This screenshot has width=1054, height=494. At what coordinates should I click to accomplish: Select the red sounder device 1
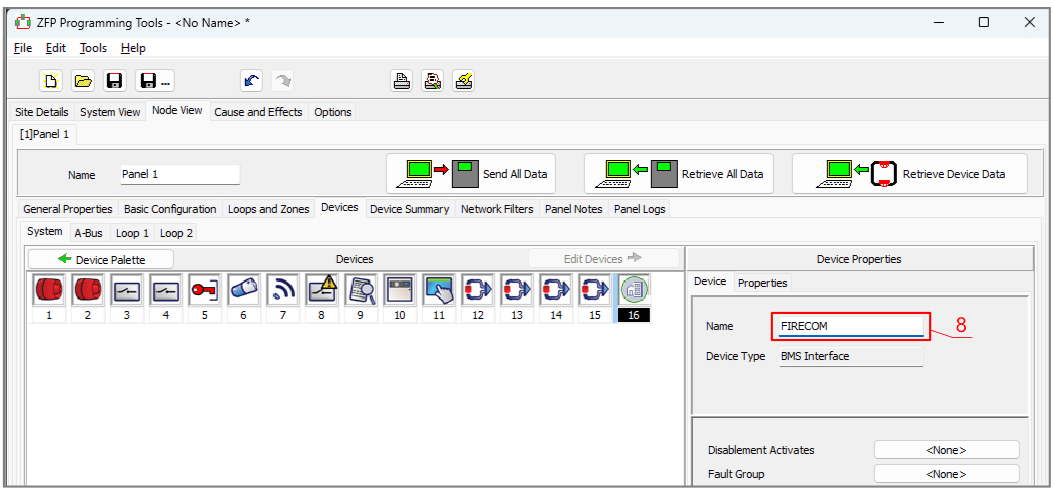pos(48,289)
